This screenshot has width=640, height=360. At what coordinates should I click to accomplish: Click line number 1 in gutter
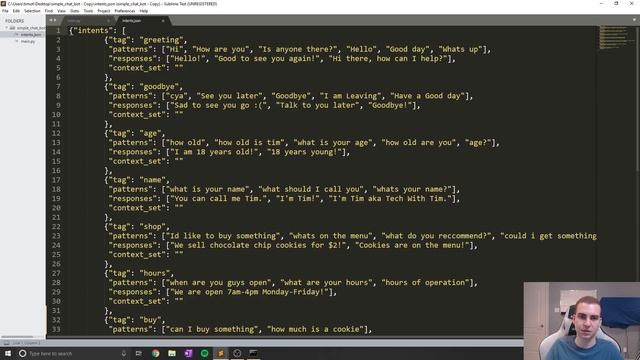[58, 31]
